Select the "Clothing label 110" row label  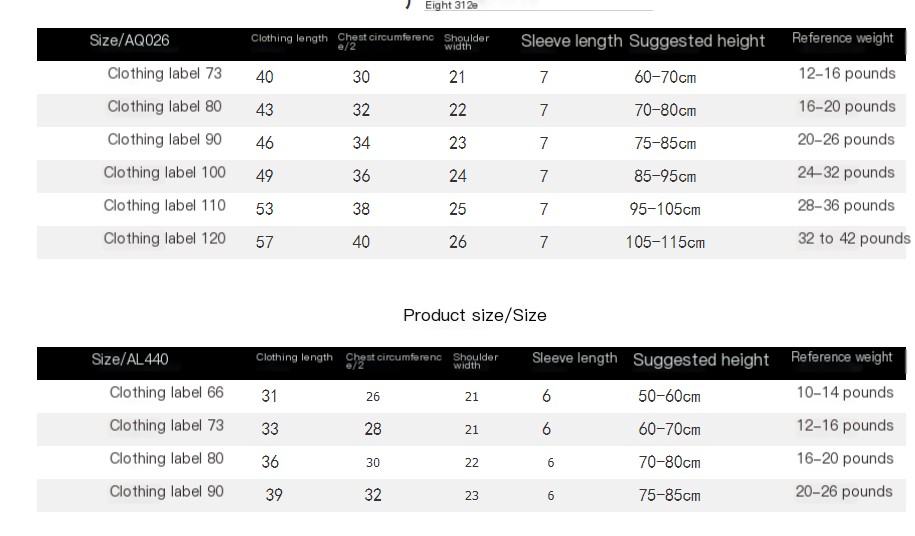click(164, 206)
